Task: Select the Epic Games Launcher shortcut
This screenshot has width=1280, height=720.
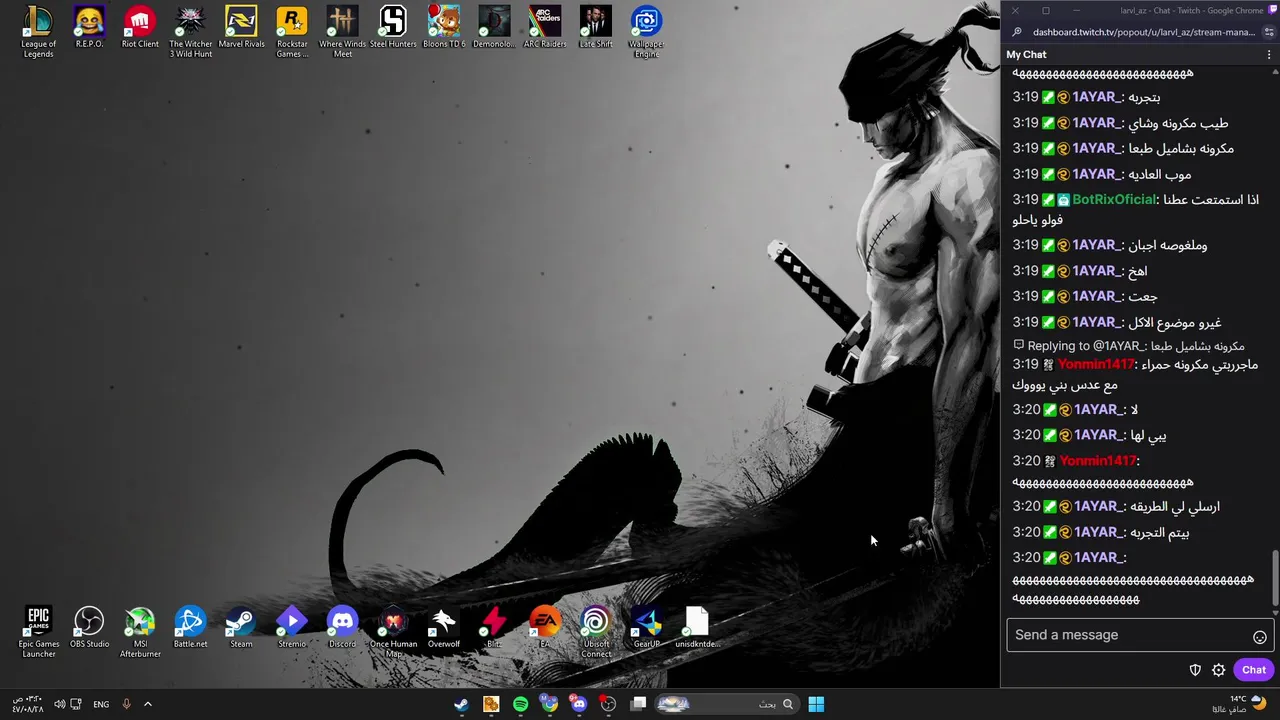Action: point(38,632)
